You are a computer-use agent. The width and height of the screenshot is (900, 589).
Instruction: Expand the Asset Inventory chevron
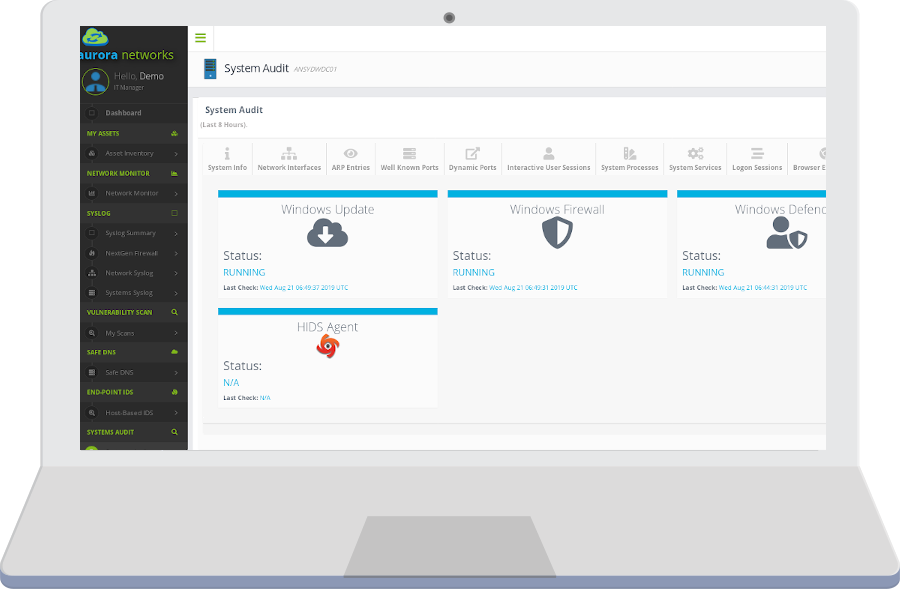176,154
